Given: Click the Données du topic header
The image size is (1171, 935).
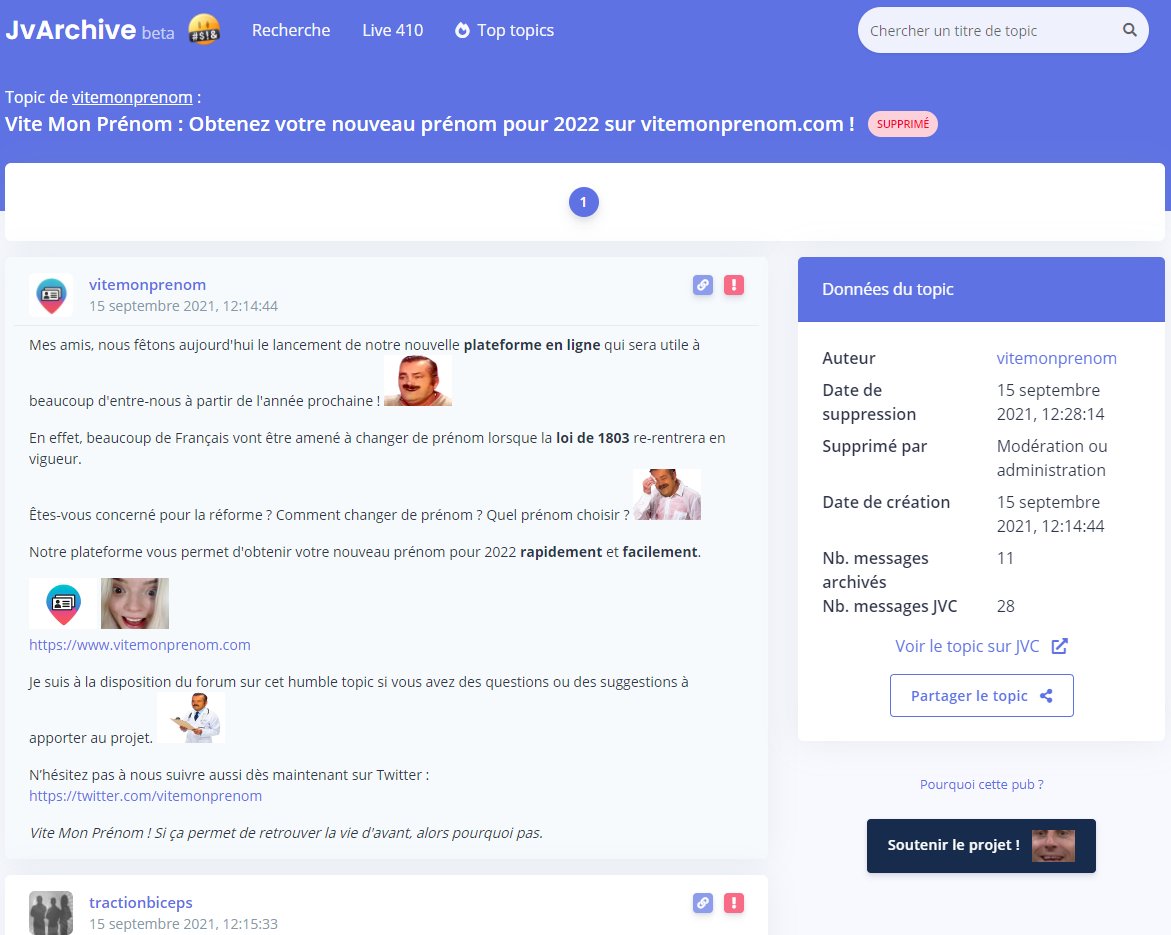Looking at the screenshot, I should [981, 290].
